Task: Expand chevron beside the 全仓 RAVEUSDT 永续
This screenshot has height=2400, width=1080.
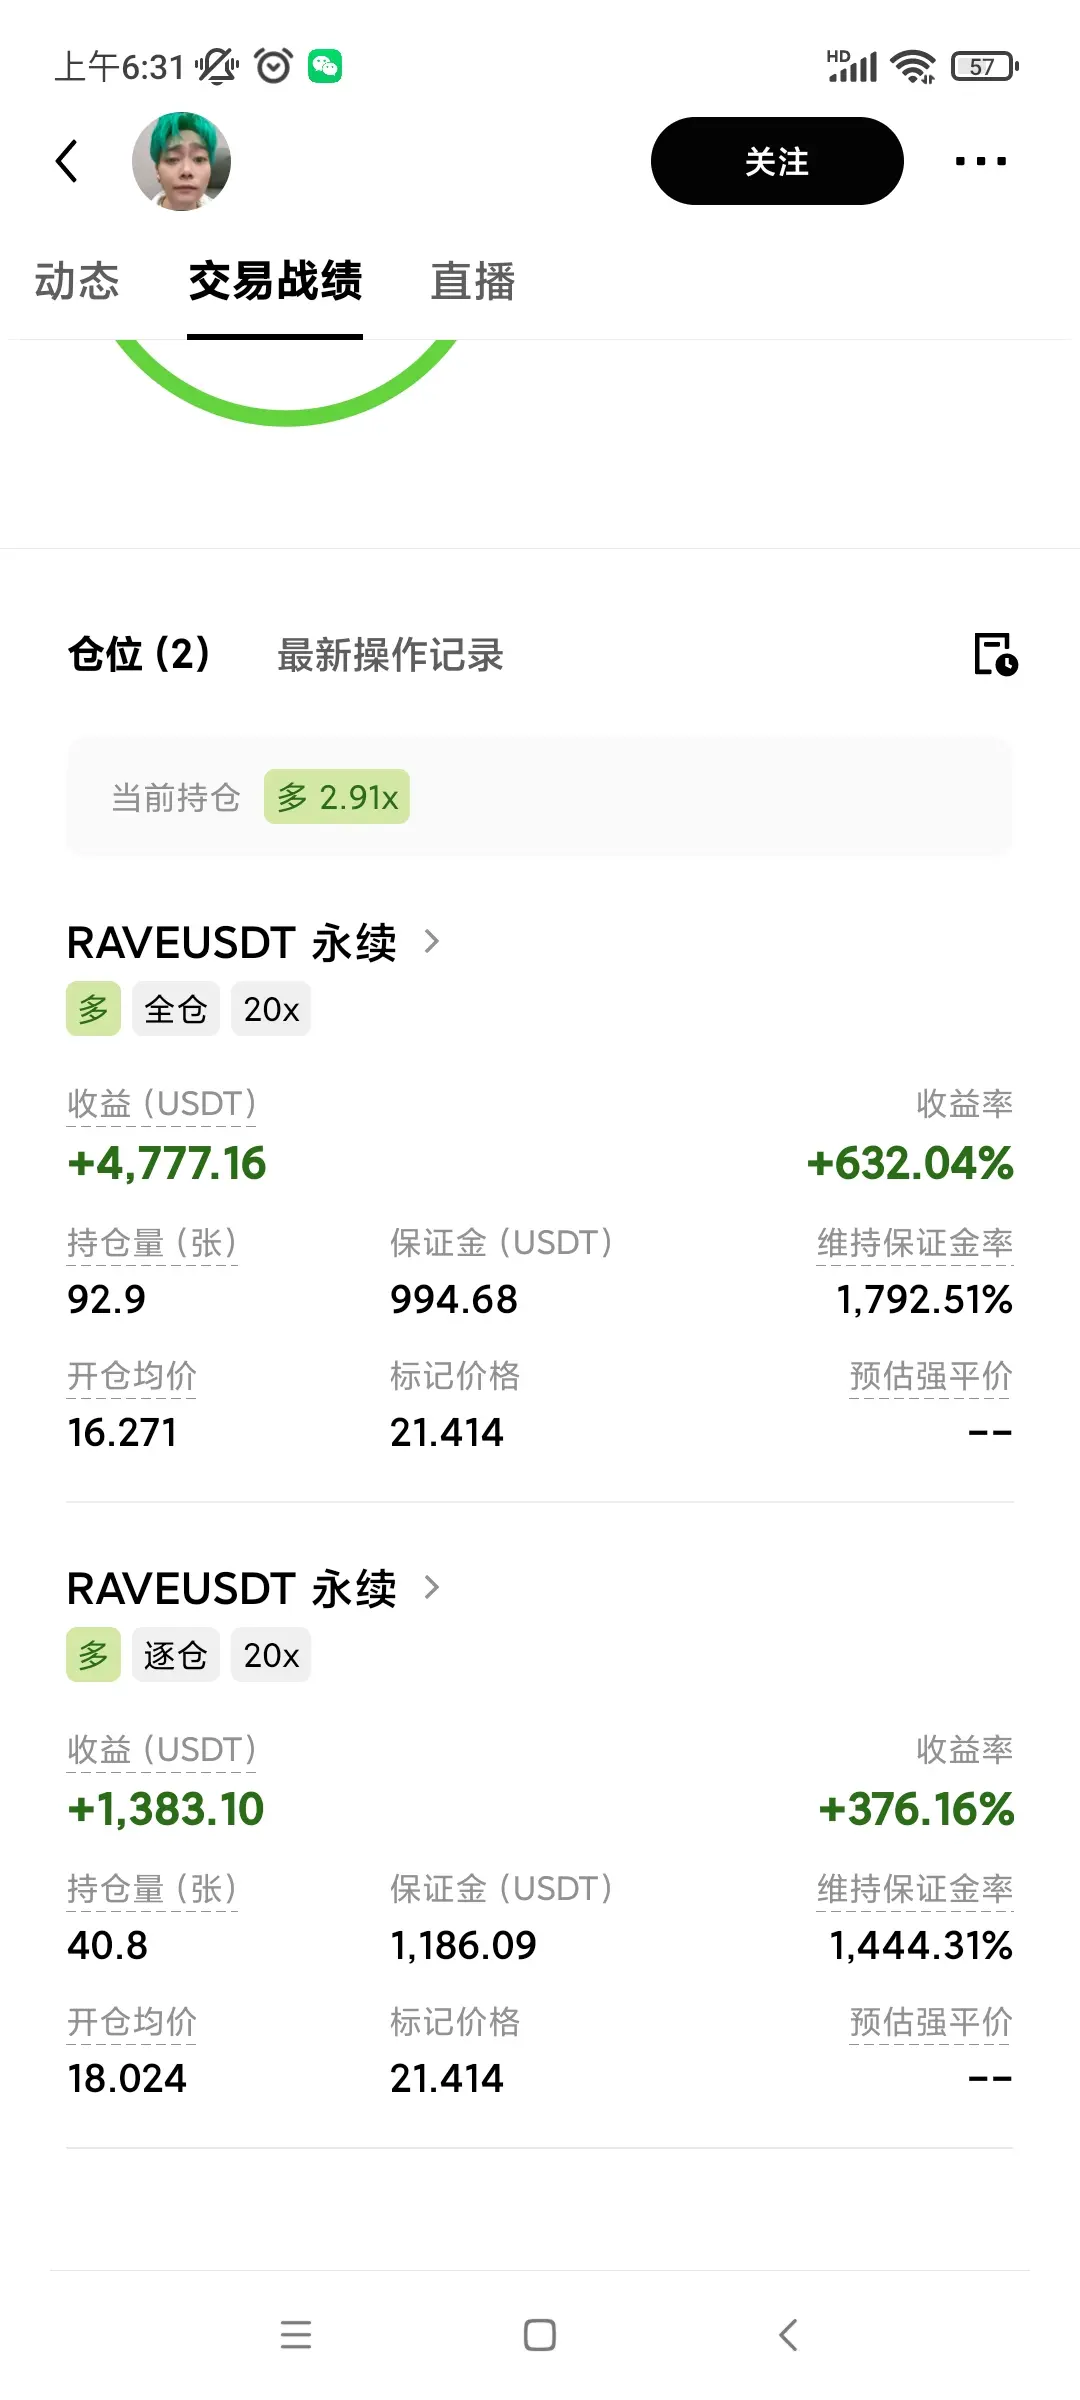Action: pyautogui.click(x=432, y=941)
